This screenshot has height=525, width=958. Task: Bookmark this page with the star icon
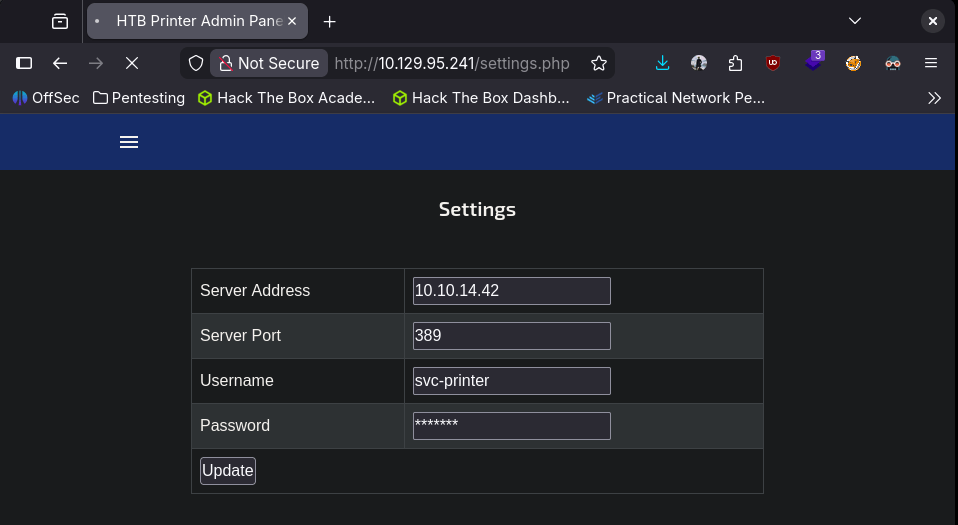[599, 63]
